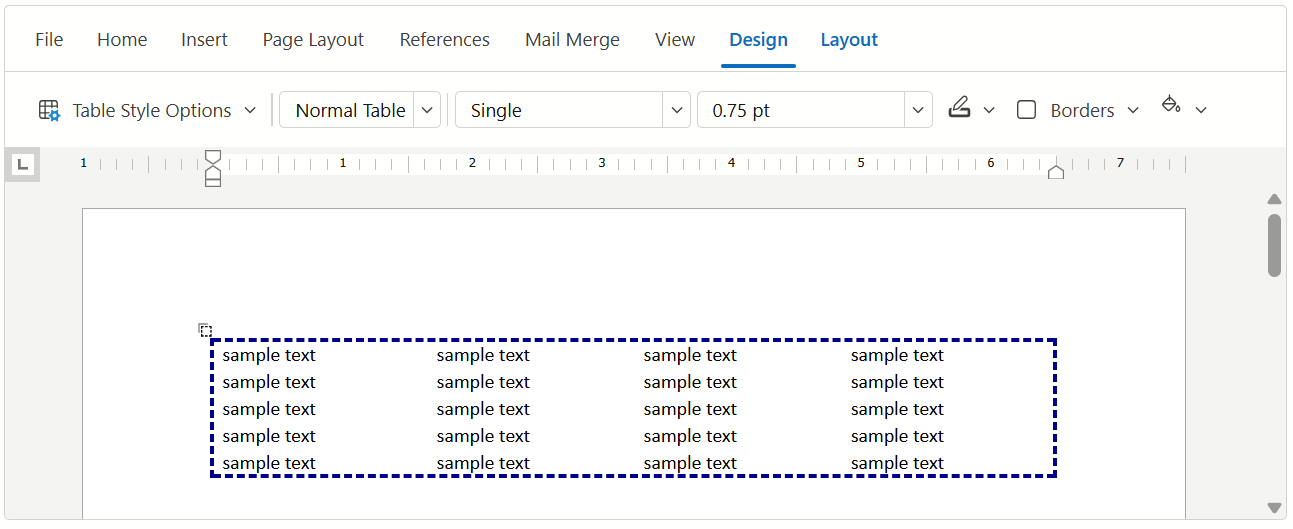Switch to the References tab
This screenshot has height=529, width=1293.
[445, 40]
